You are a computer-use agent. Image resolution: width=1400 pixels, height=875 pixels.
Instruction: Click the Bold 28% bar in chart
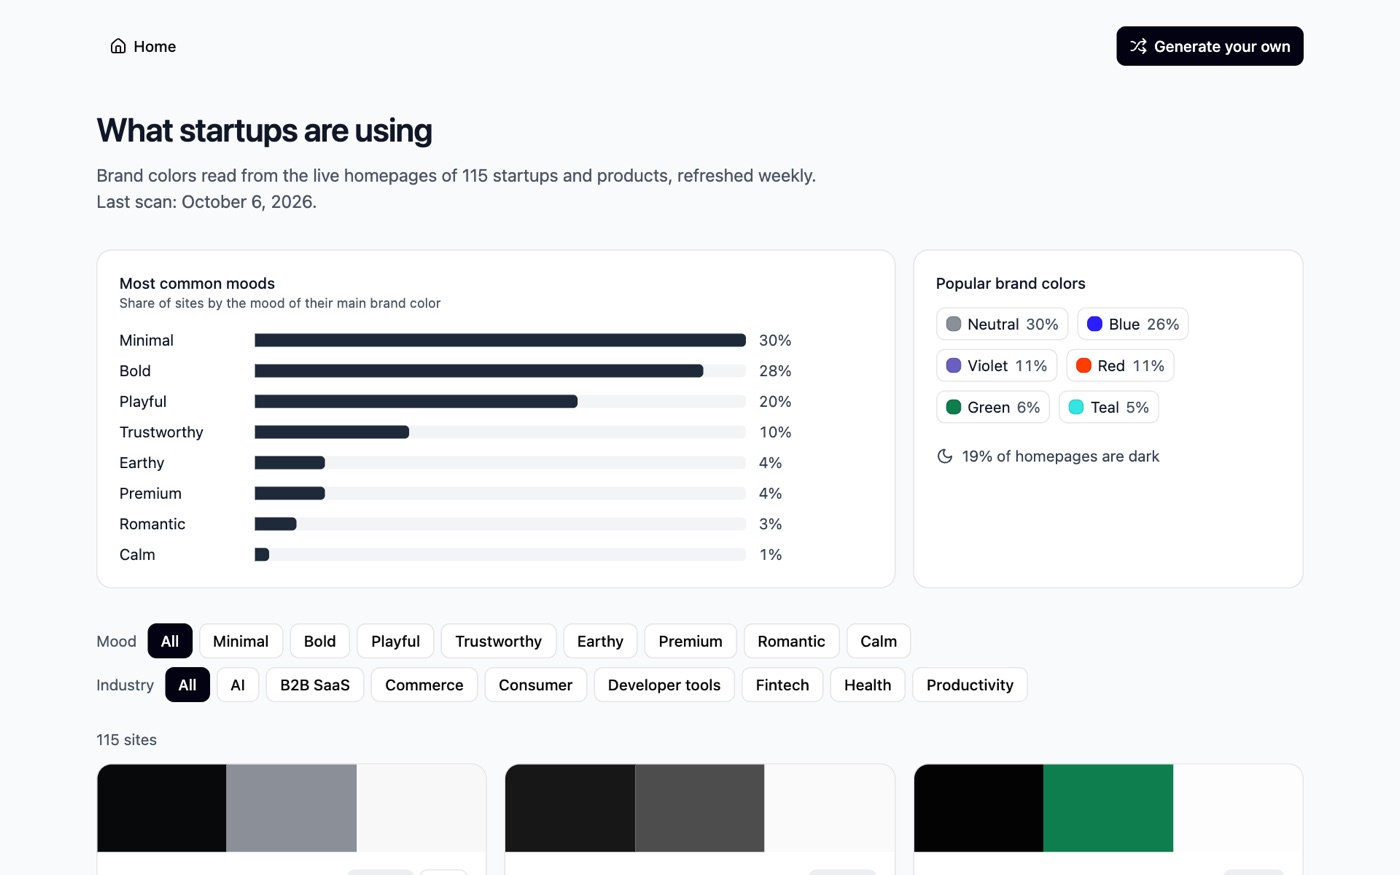coord(479,371)
